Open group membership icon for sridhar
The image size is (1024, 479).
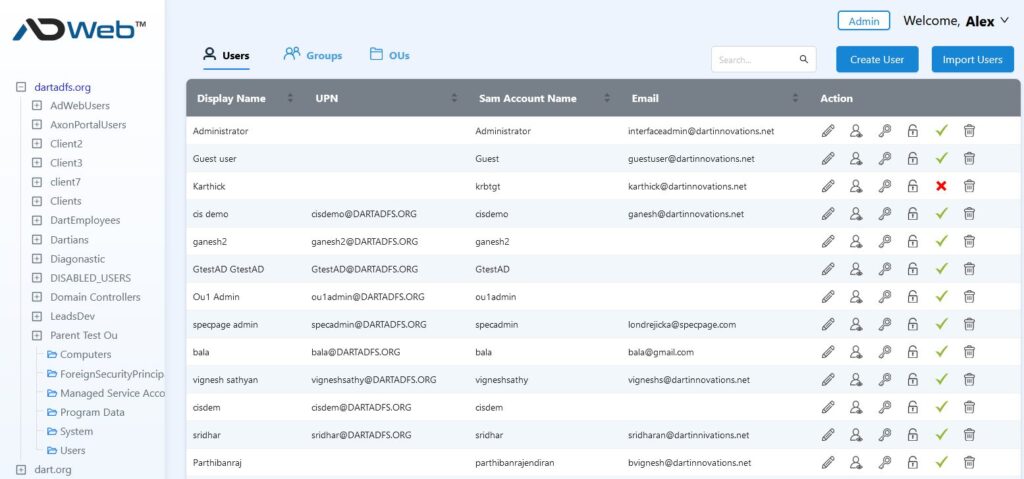[856, 435]
